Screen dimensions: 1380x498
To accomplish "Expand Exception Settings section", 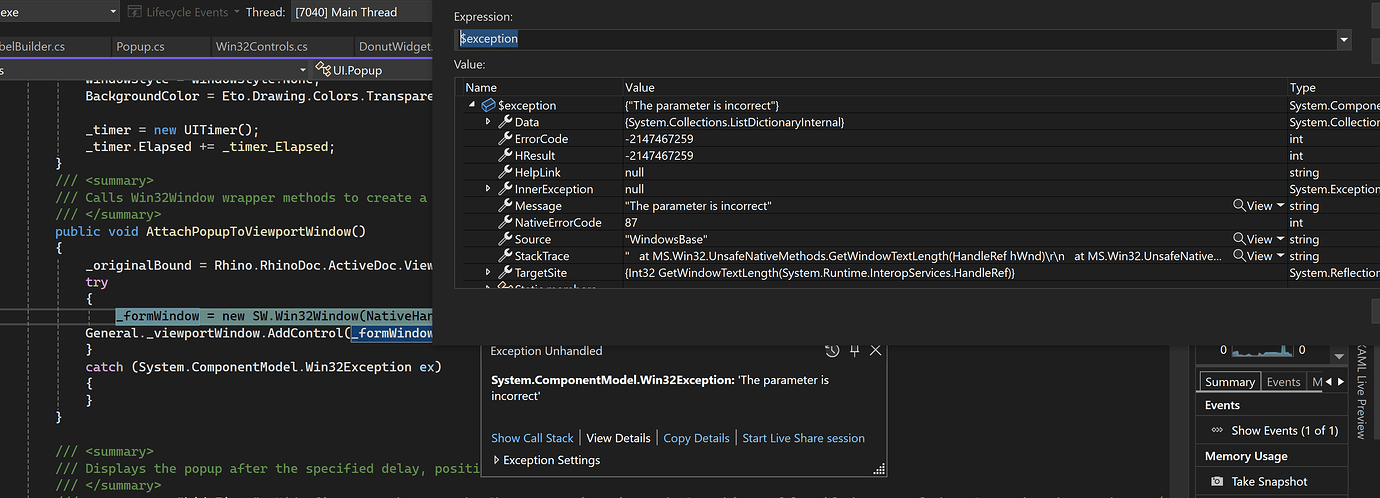I will (x=497, y=460).
